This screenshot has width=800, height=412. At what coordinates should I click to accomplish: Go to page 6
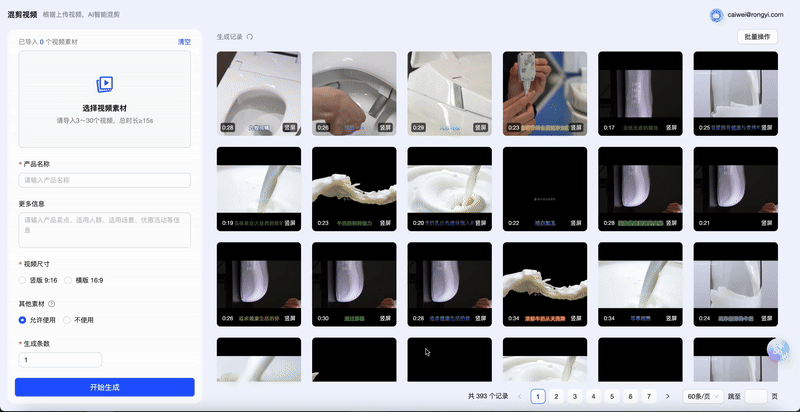[x=630, y=396]
